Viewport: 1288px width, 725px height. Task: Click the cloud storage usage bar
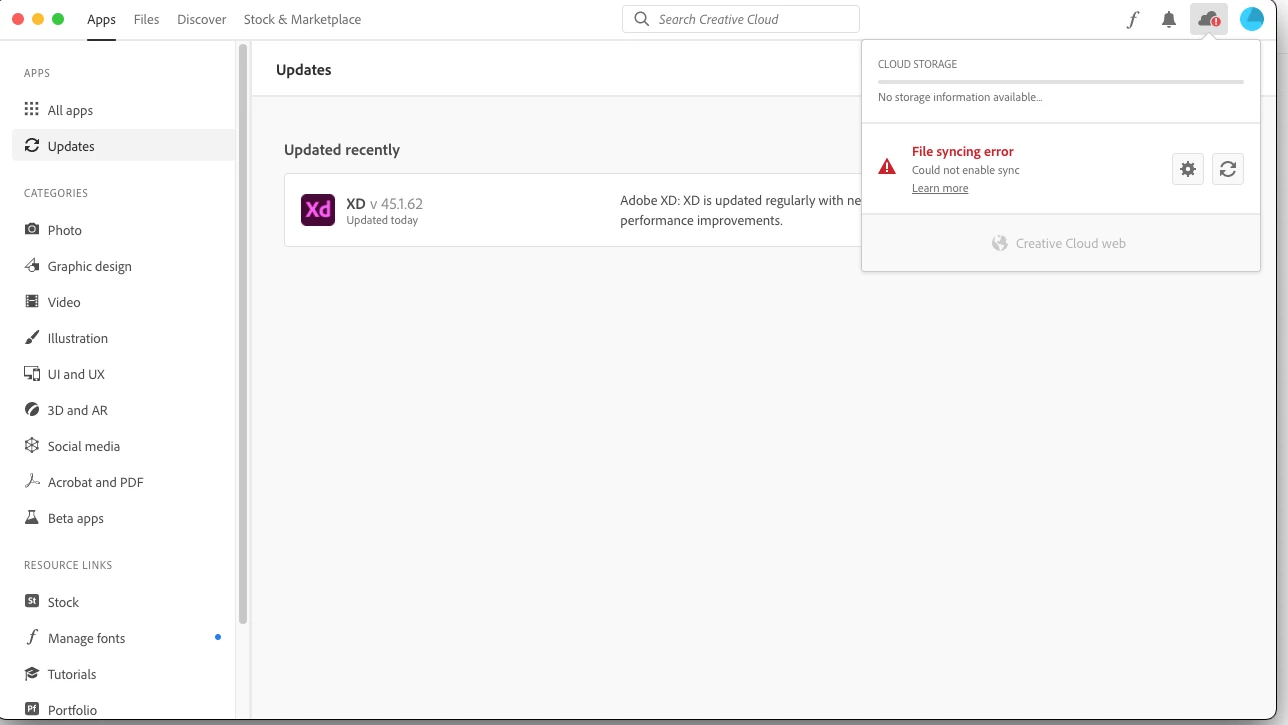pos(1061,82)
